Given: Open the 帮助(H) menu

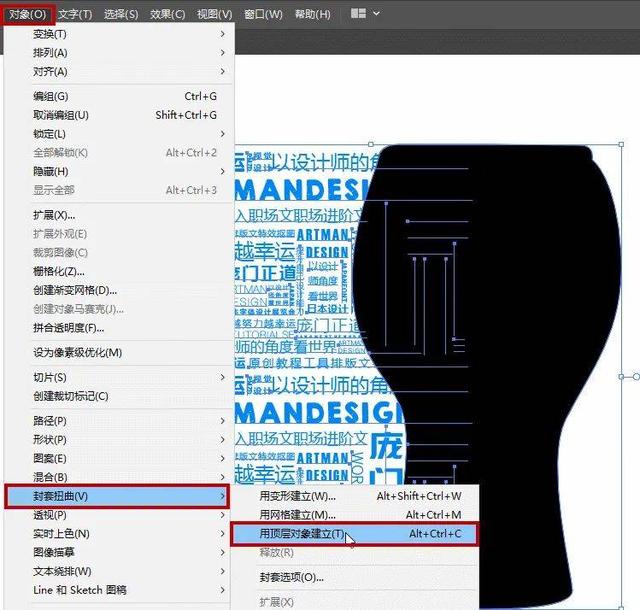Looking at the screenshot, I should click(313, 14).
